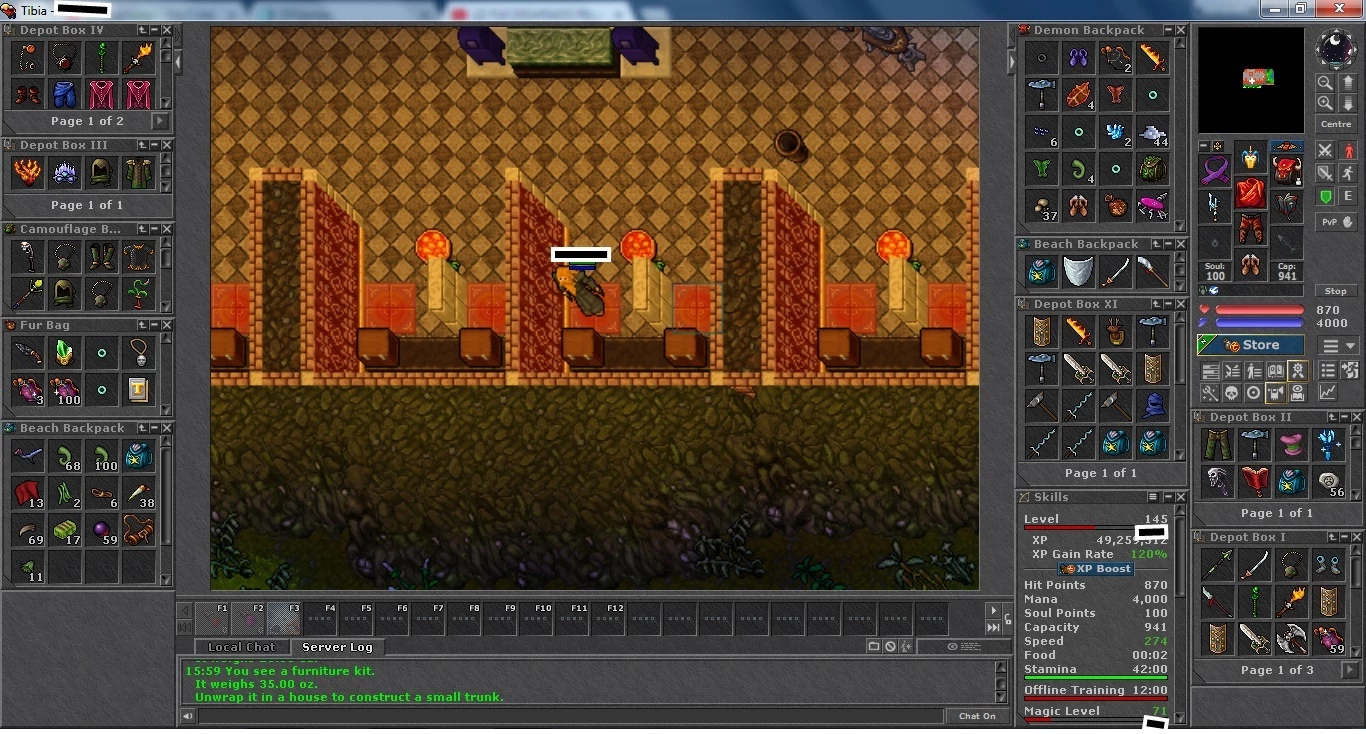This screenshot has width=1366, height=734.
Task: Toggle the PvP hand mode
Action: point(1337,222)
